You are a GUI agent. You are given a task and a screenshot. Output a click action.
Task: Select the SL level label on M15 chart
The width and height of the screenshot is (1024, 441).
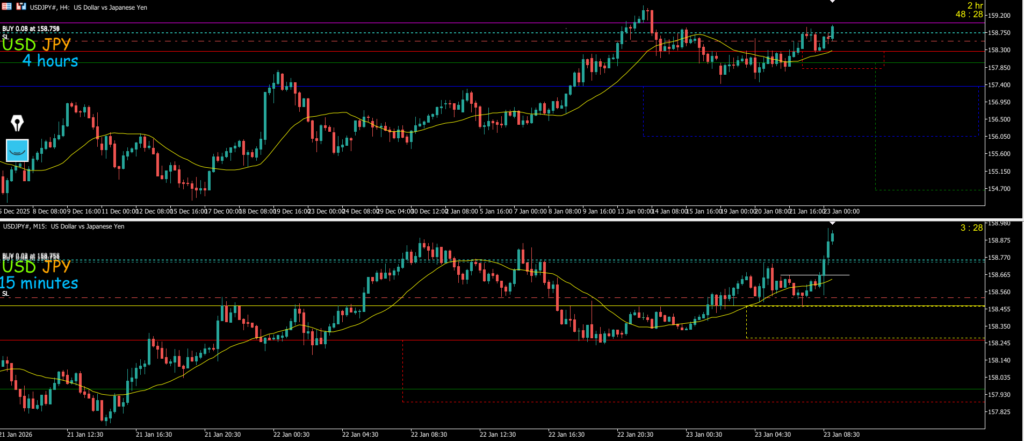pos(5,294)
